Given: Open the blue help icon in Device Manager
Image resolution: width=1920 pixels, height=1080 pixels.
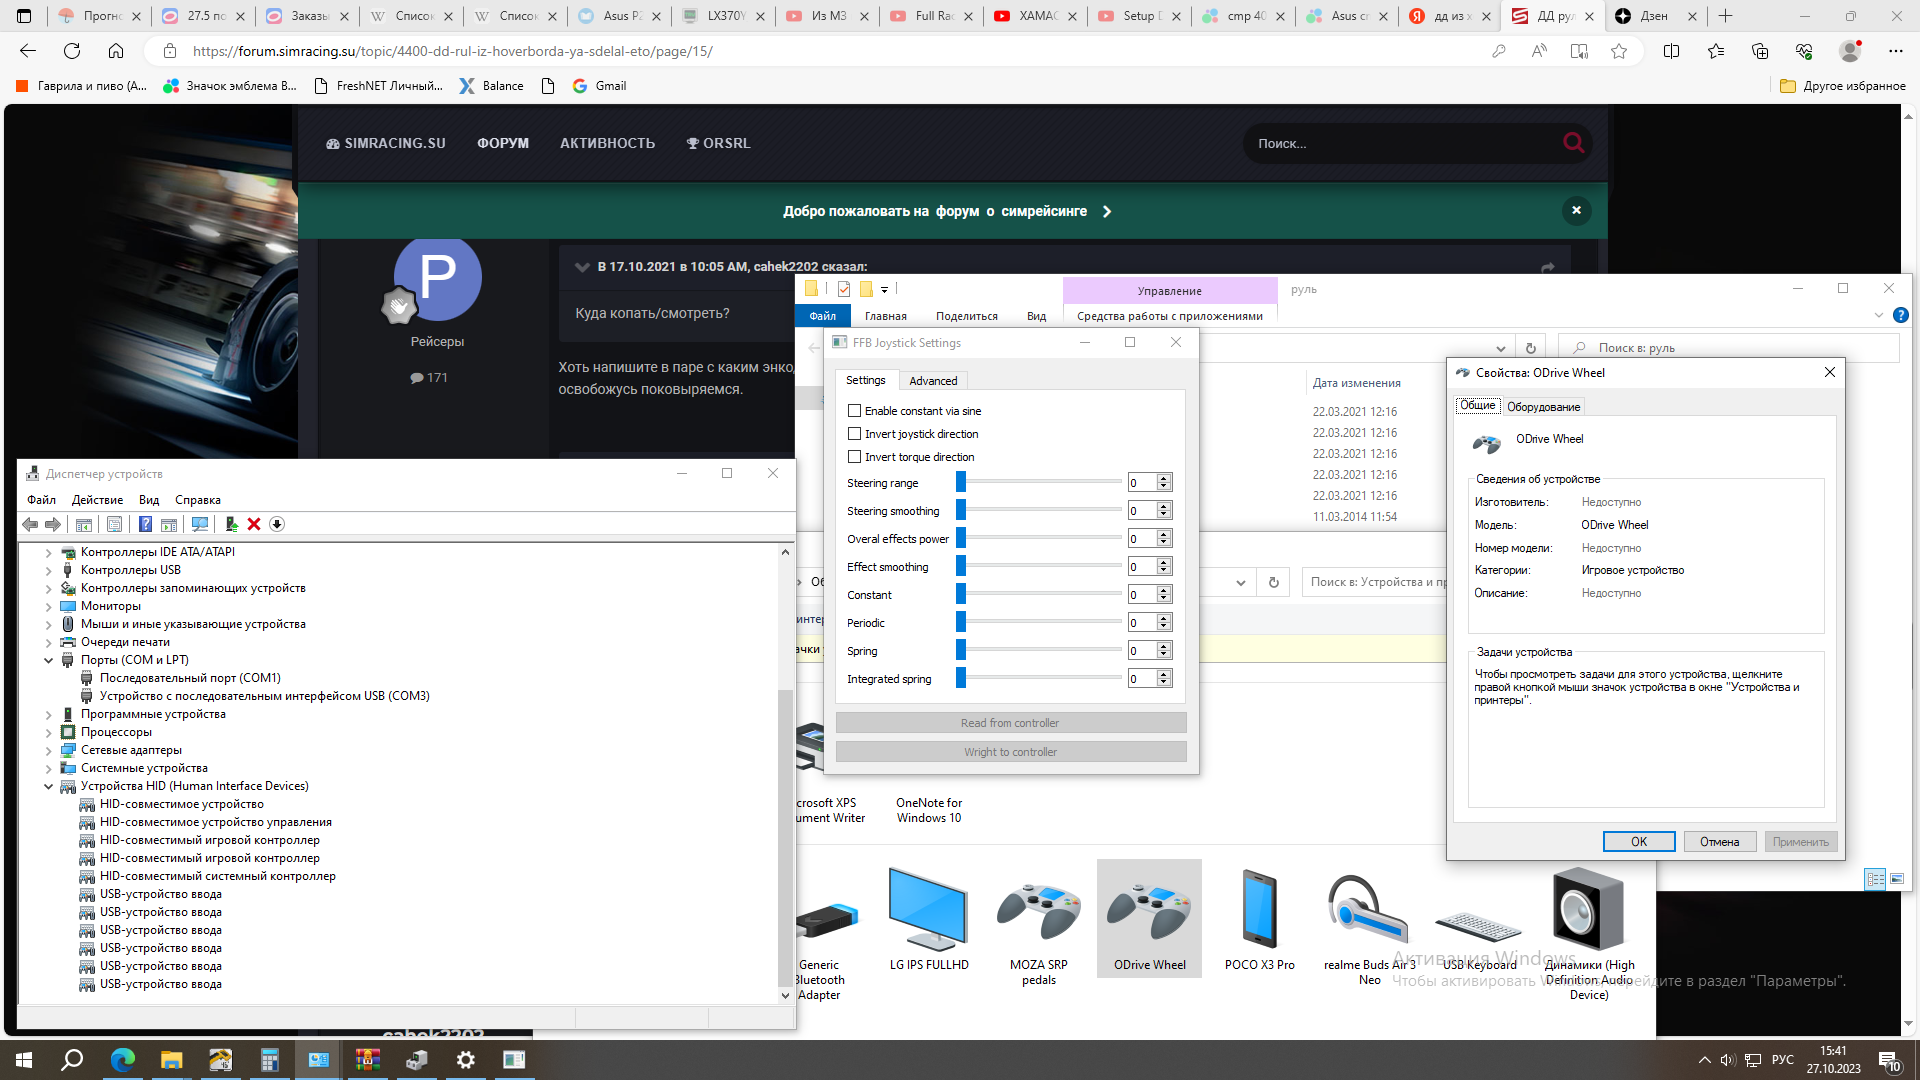Looking at the screenshot, I should click(145, 524).
